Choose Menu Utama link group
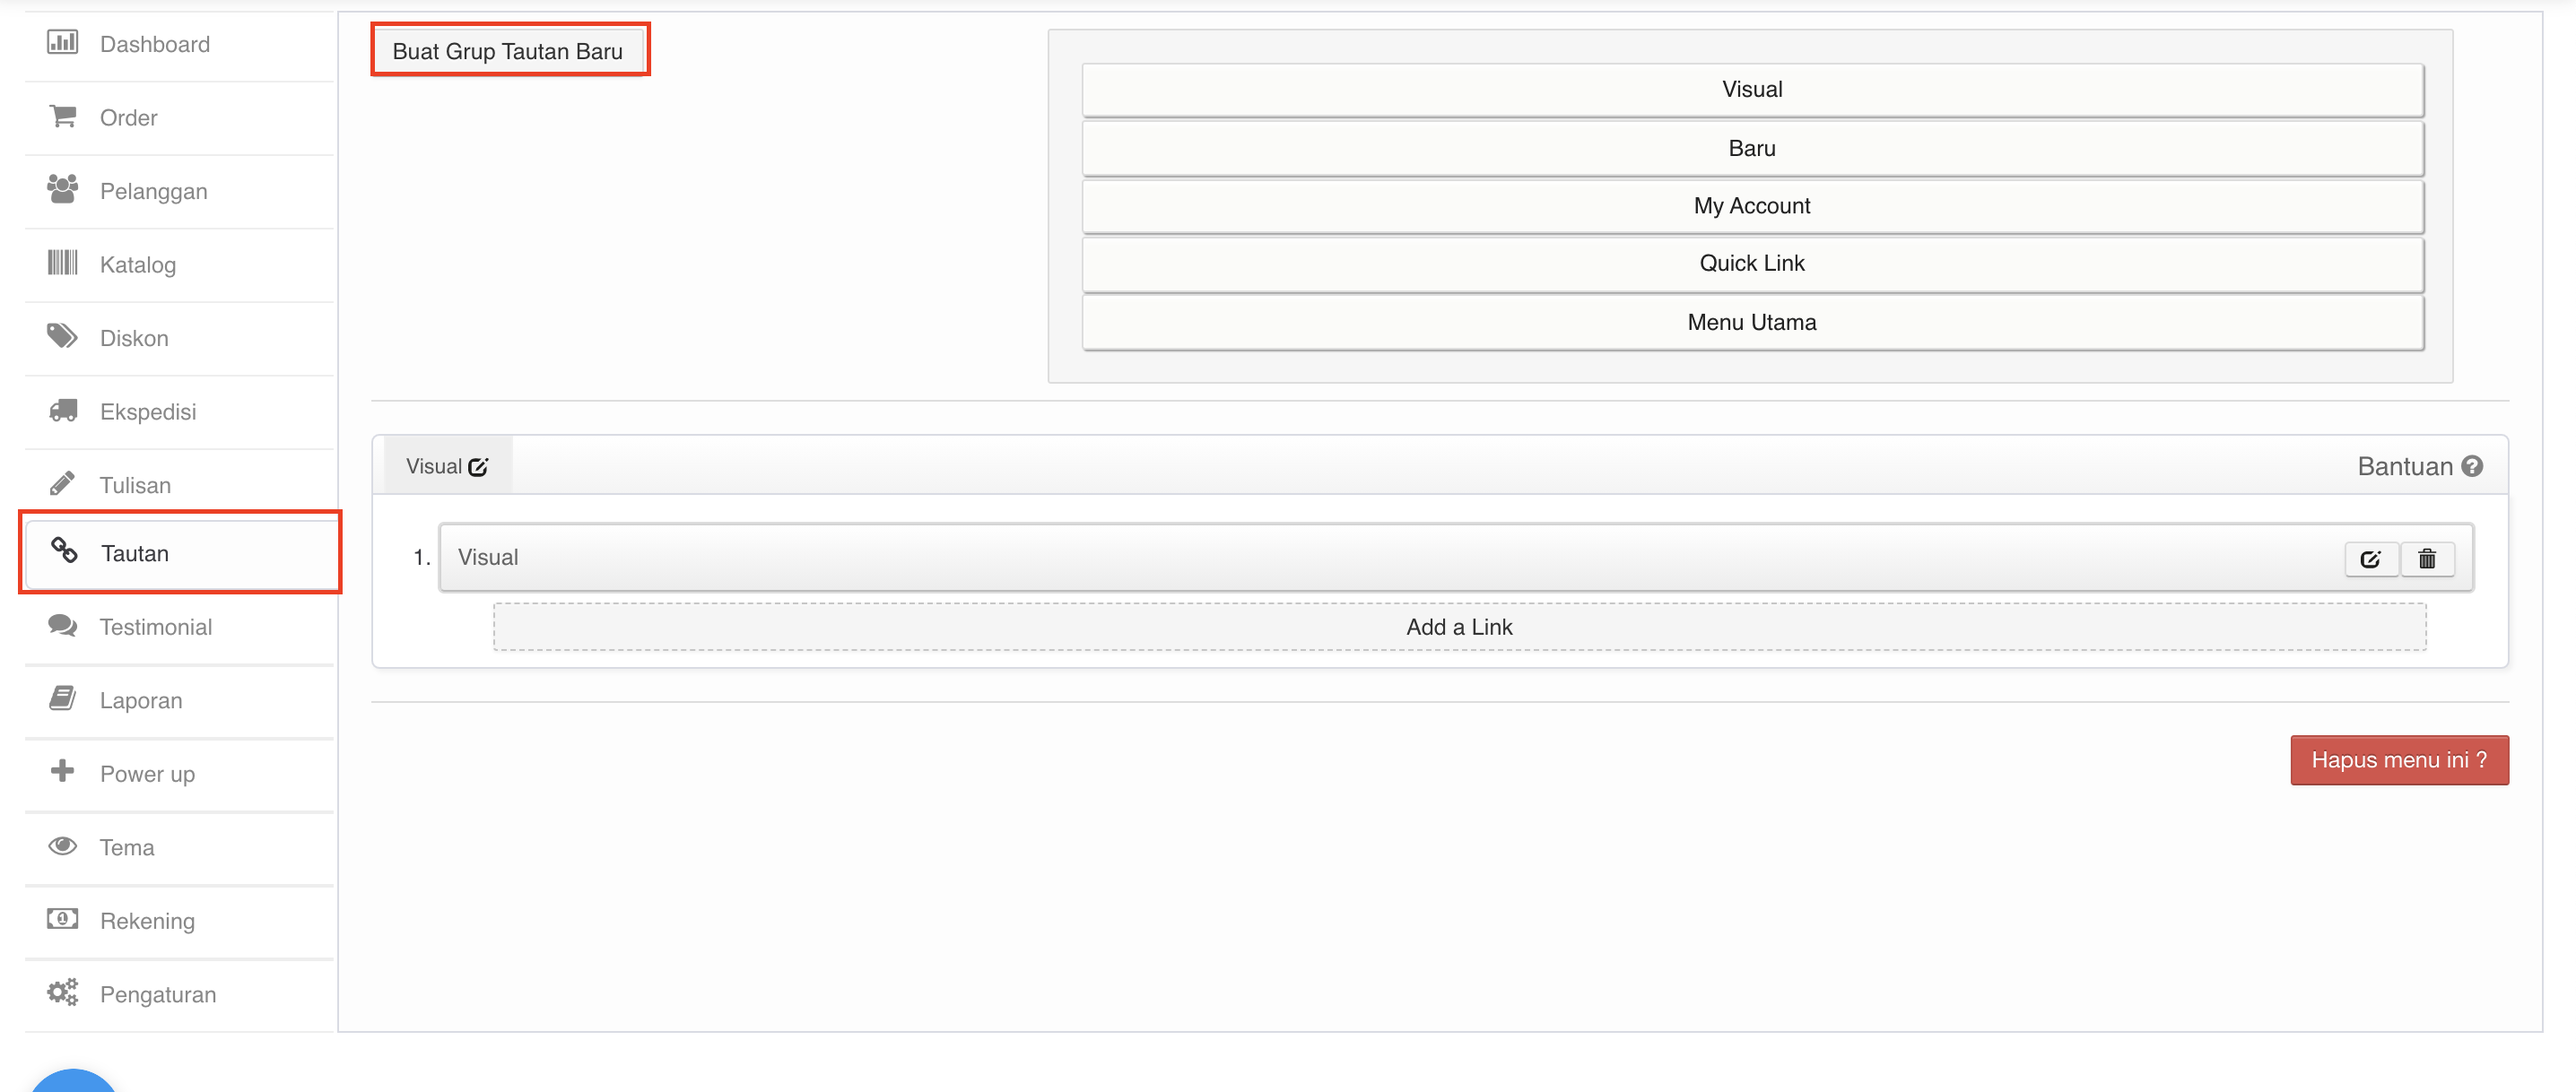 tap(1751, 322)
